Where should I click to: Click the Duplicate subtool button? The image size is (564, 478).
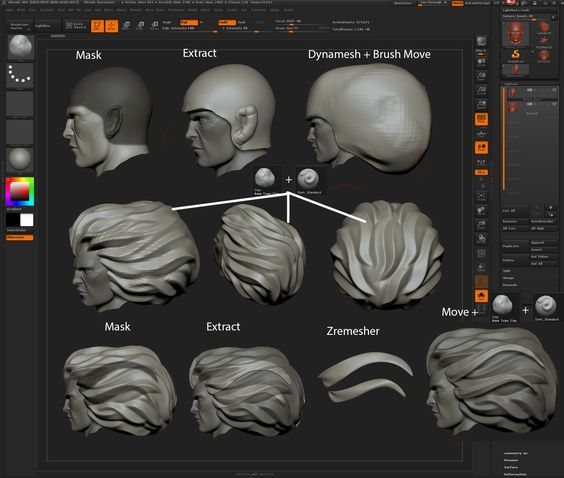pyautogui.click(x=516, y=246)
